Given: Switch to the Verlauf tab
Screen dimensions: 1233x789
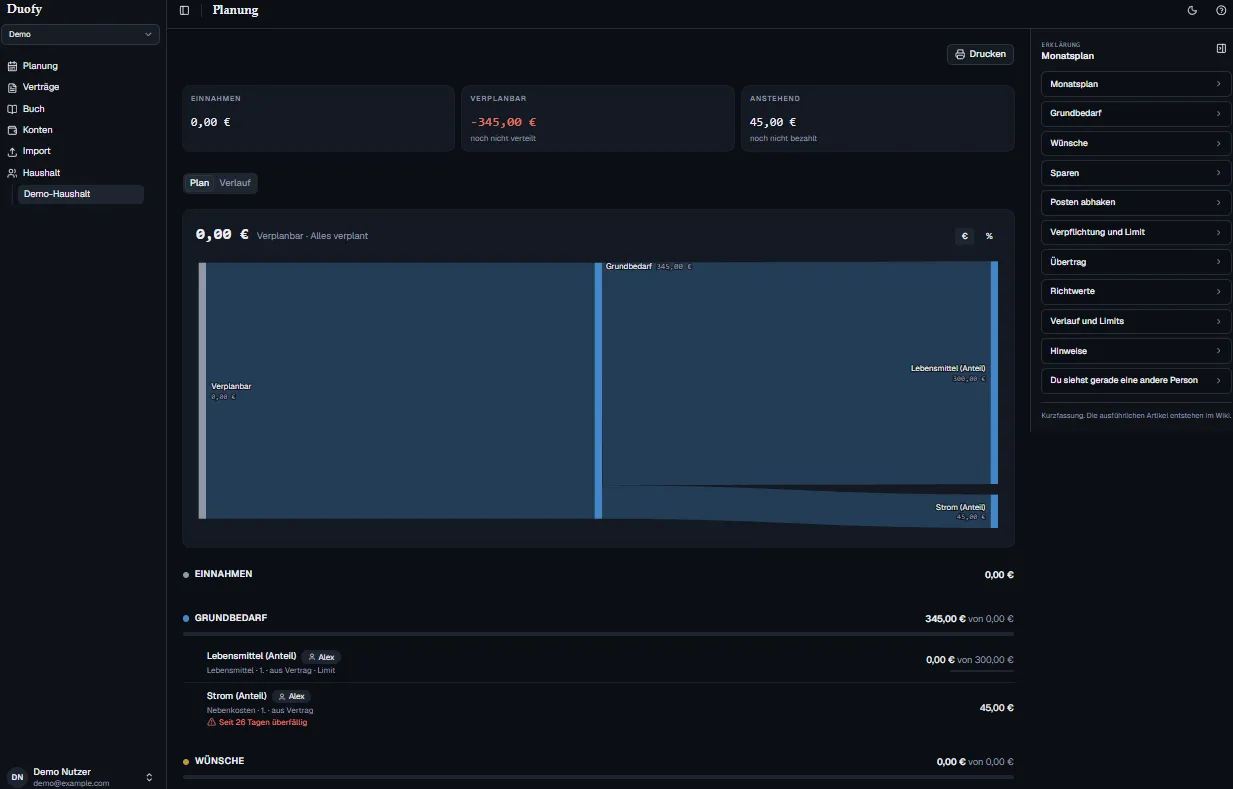Looking at the screenshot, I should pos(235,183).
